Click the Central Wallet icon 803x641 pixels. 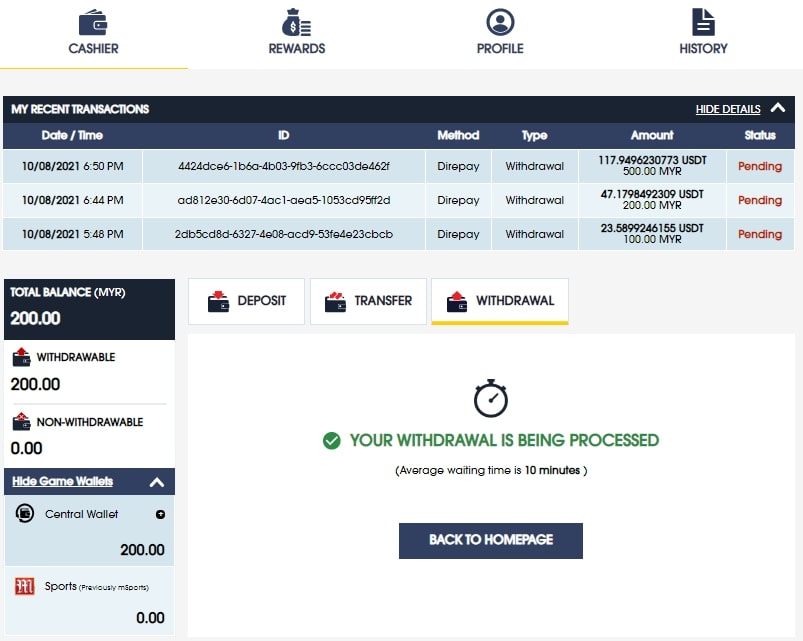[x=26, y=513]
